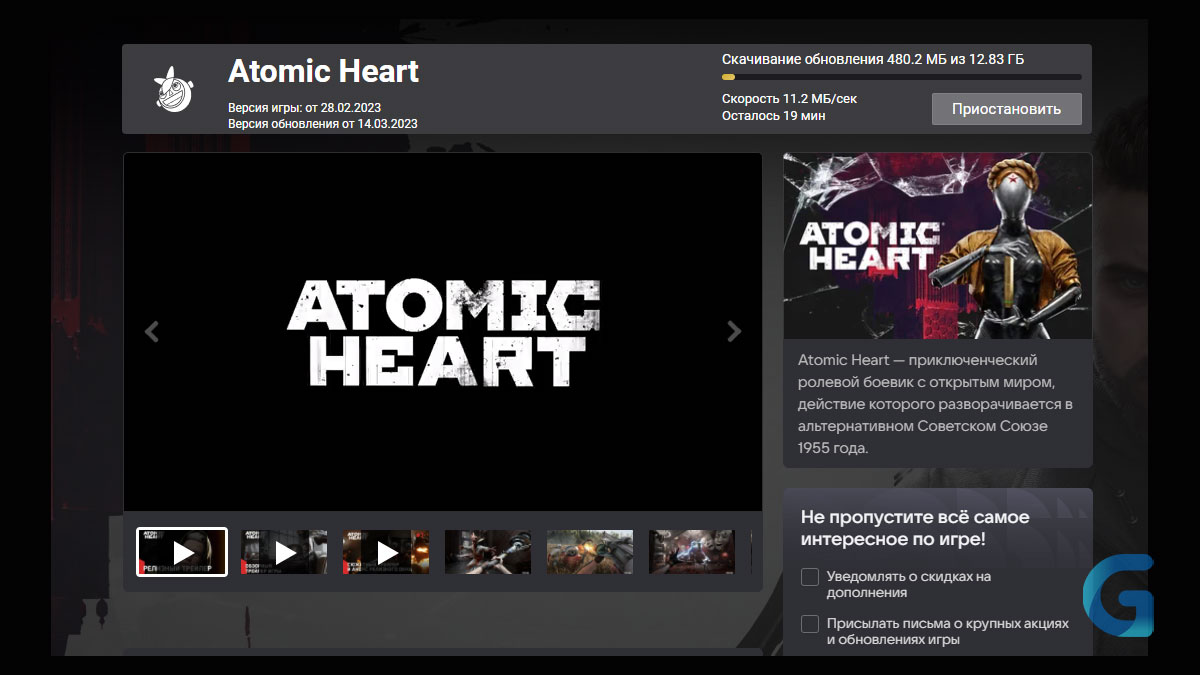Pause the download with Приостановить button
This screenshot has height=675, width=1200.
tap(1007, 109)
